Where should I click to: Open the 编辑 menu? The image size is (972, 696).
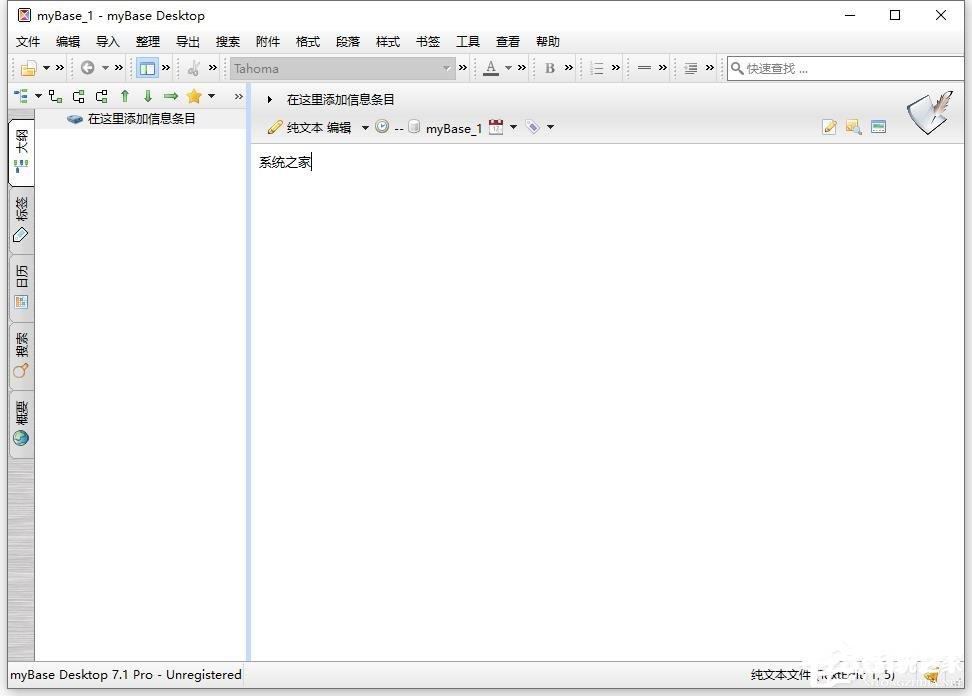(x=68, y=42)
